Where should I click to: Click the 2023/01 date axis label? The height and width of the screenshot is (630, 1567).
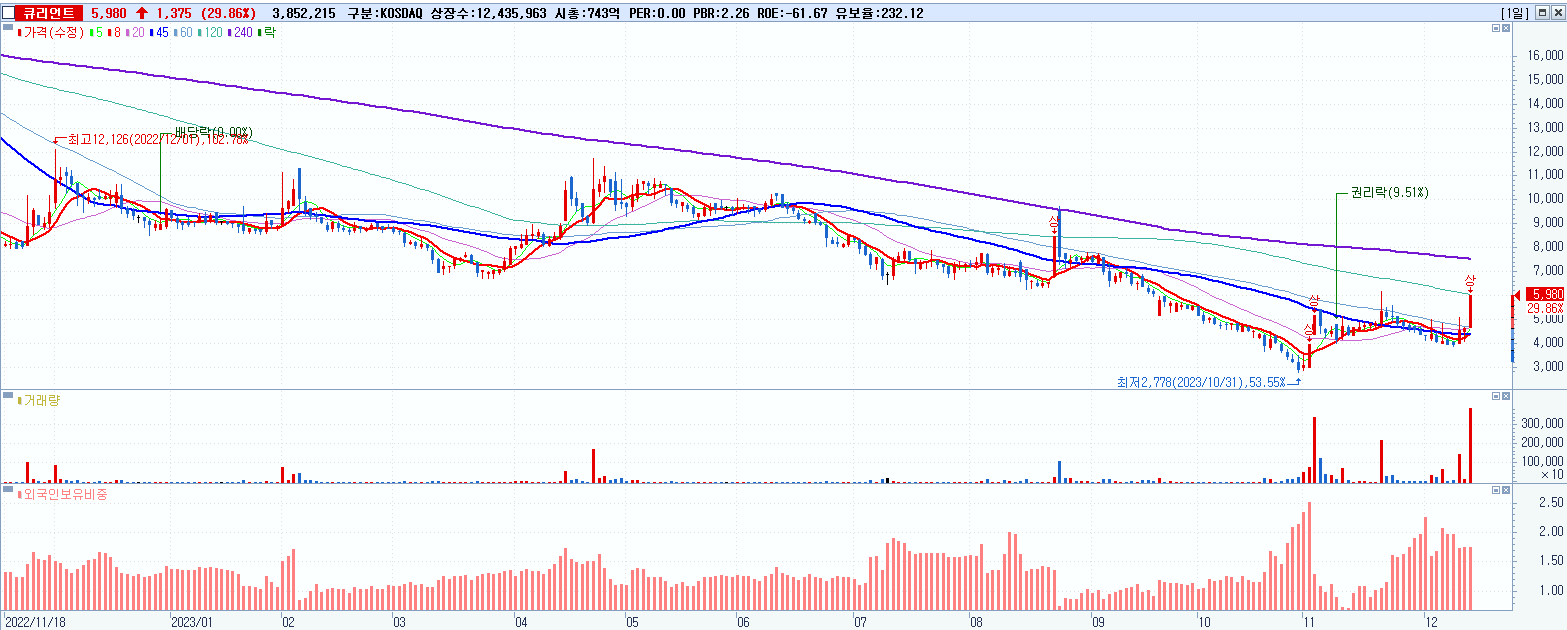pyautogui.click(x=193, y=620)
